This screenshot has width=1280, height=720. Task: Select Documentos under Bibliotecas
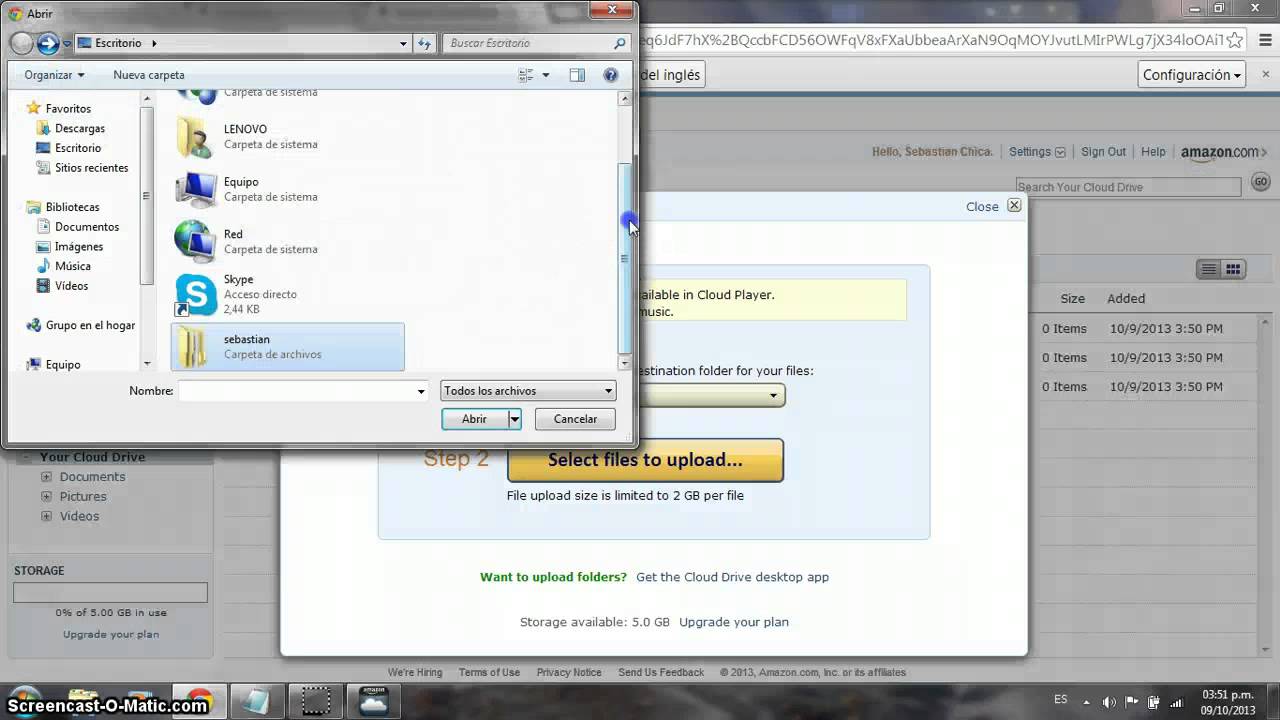pos(87,227)
